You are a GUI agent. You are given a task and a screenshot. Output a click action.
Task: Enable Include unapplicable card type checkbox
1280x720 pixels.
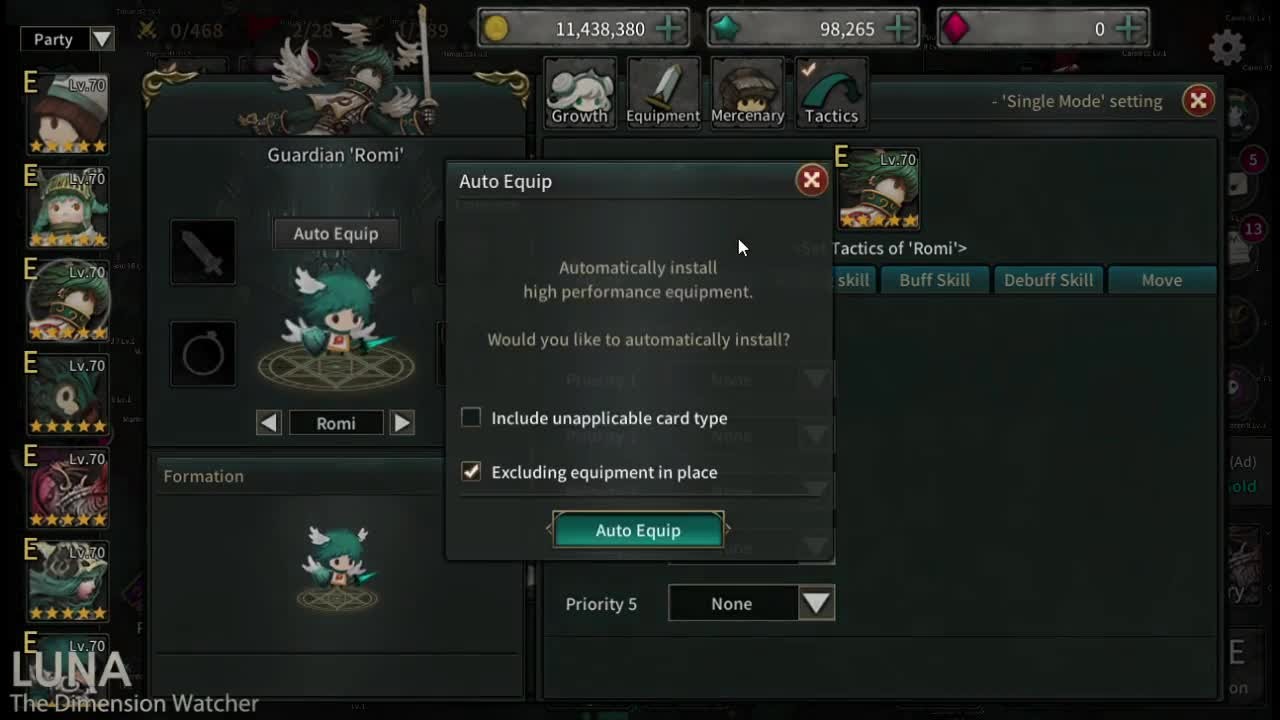click(471, 417)
